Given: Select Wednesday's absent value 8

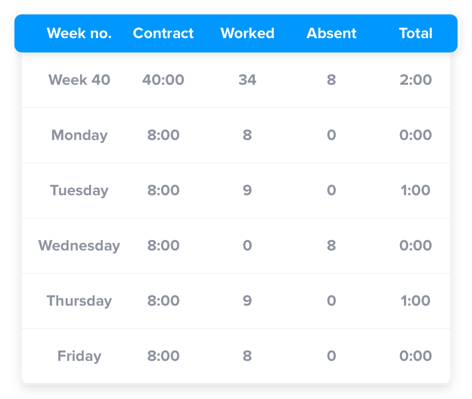Looking at the screenshot, I should pos(331,246).
